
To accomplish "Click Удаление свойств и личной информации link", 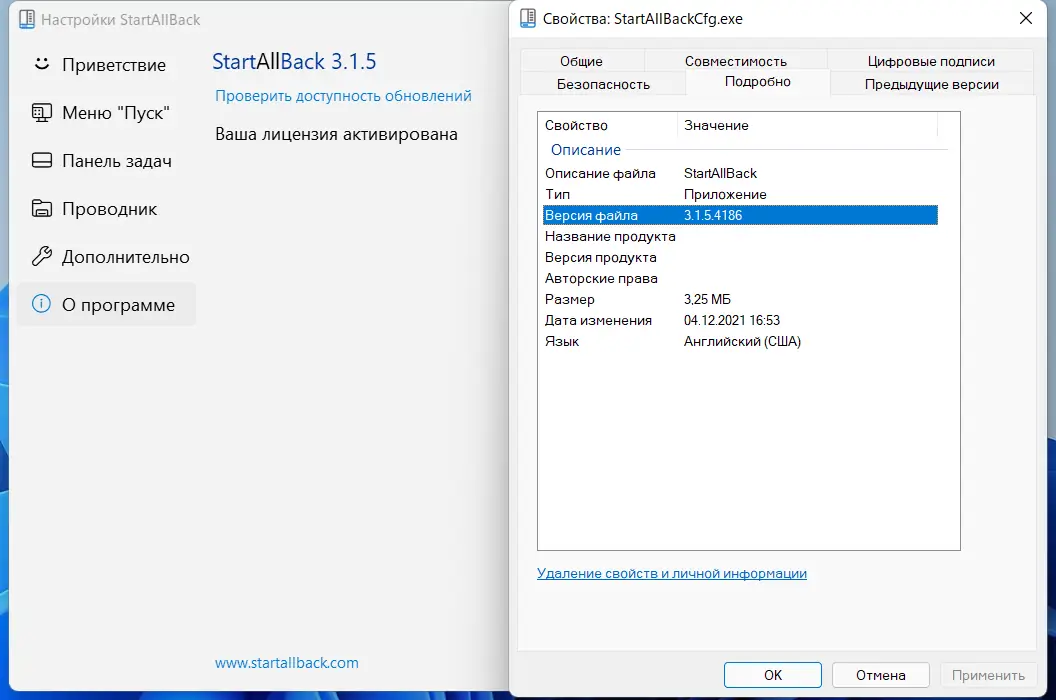I will click(671, 573).
